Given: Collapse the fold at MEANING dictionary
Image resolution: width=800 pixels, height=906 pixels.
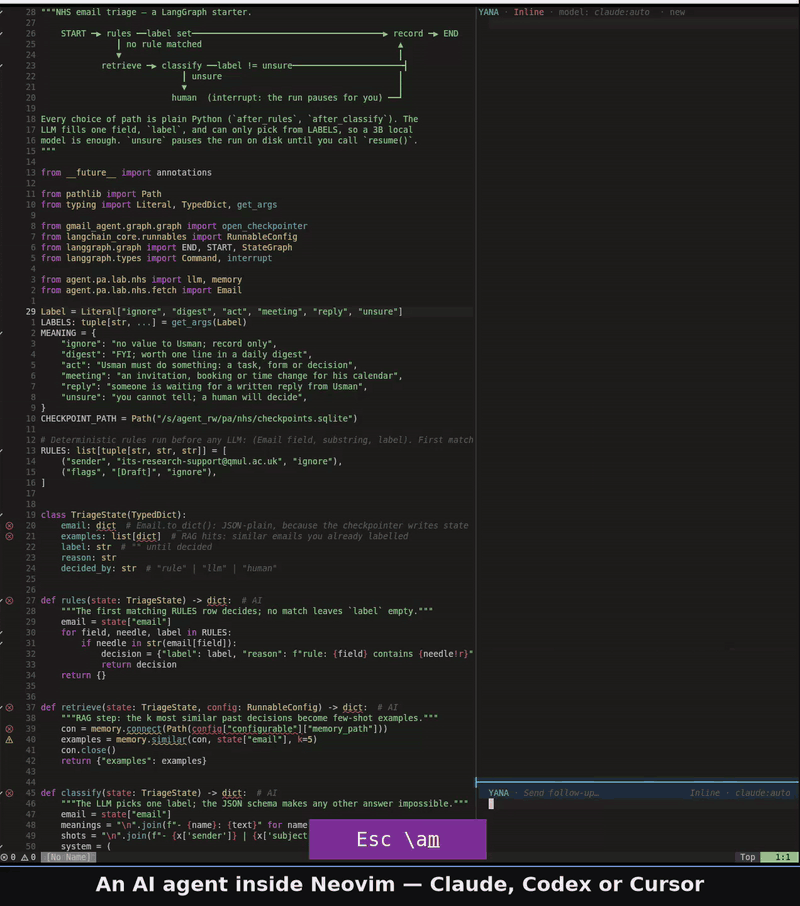Looking at the screenshot, I should (2, 333).
